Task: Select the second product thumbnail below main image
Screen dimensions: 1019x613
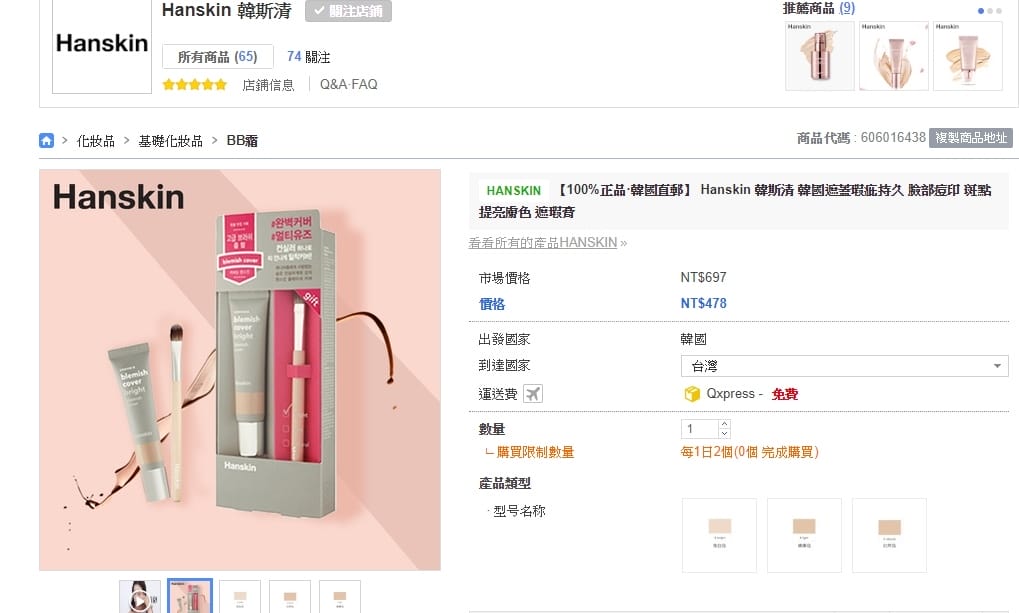Action: point(190,597)
